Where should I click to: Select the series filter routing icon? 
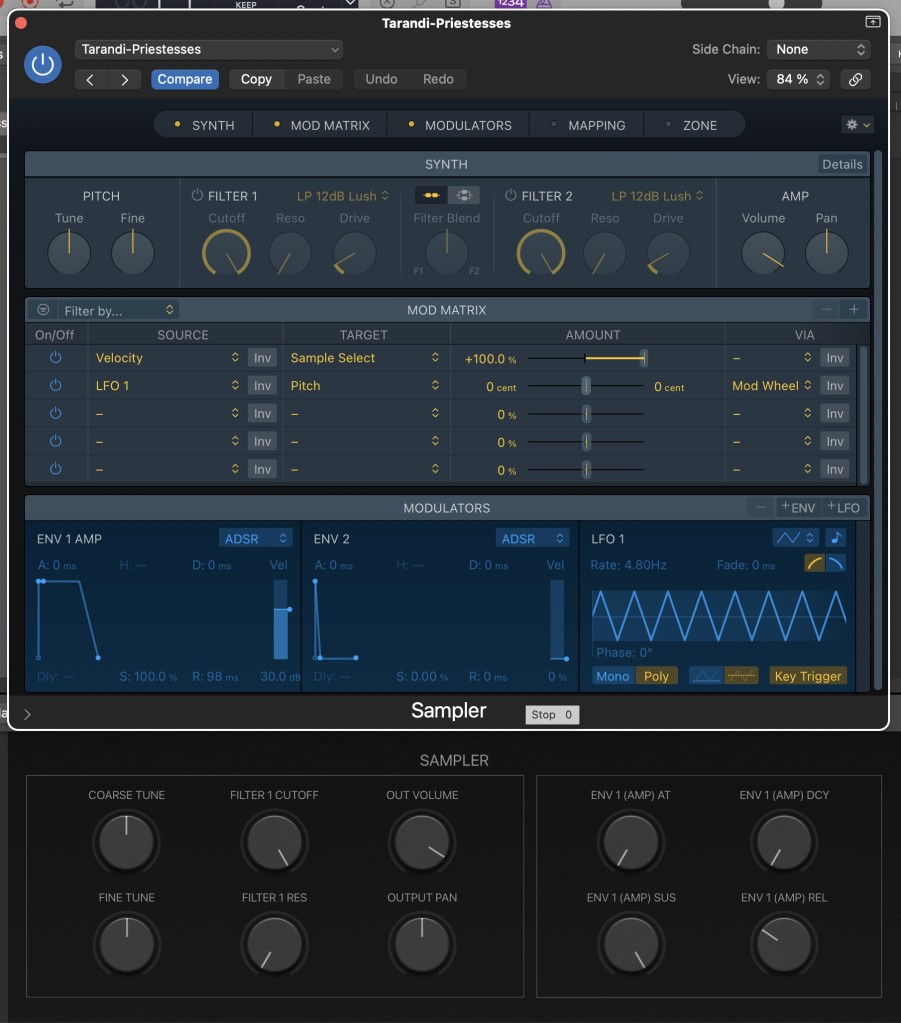tap(432, 196)
